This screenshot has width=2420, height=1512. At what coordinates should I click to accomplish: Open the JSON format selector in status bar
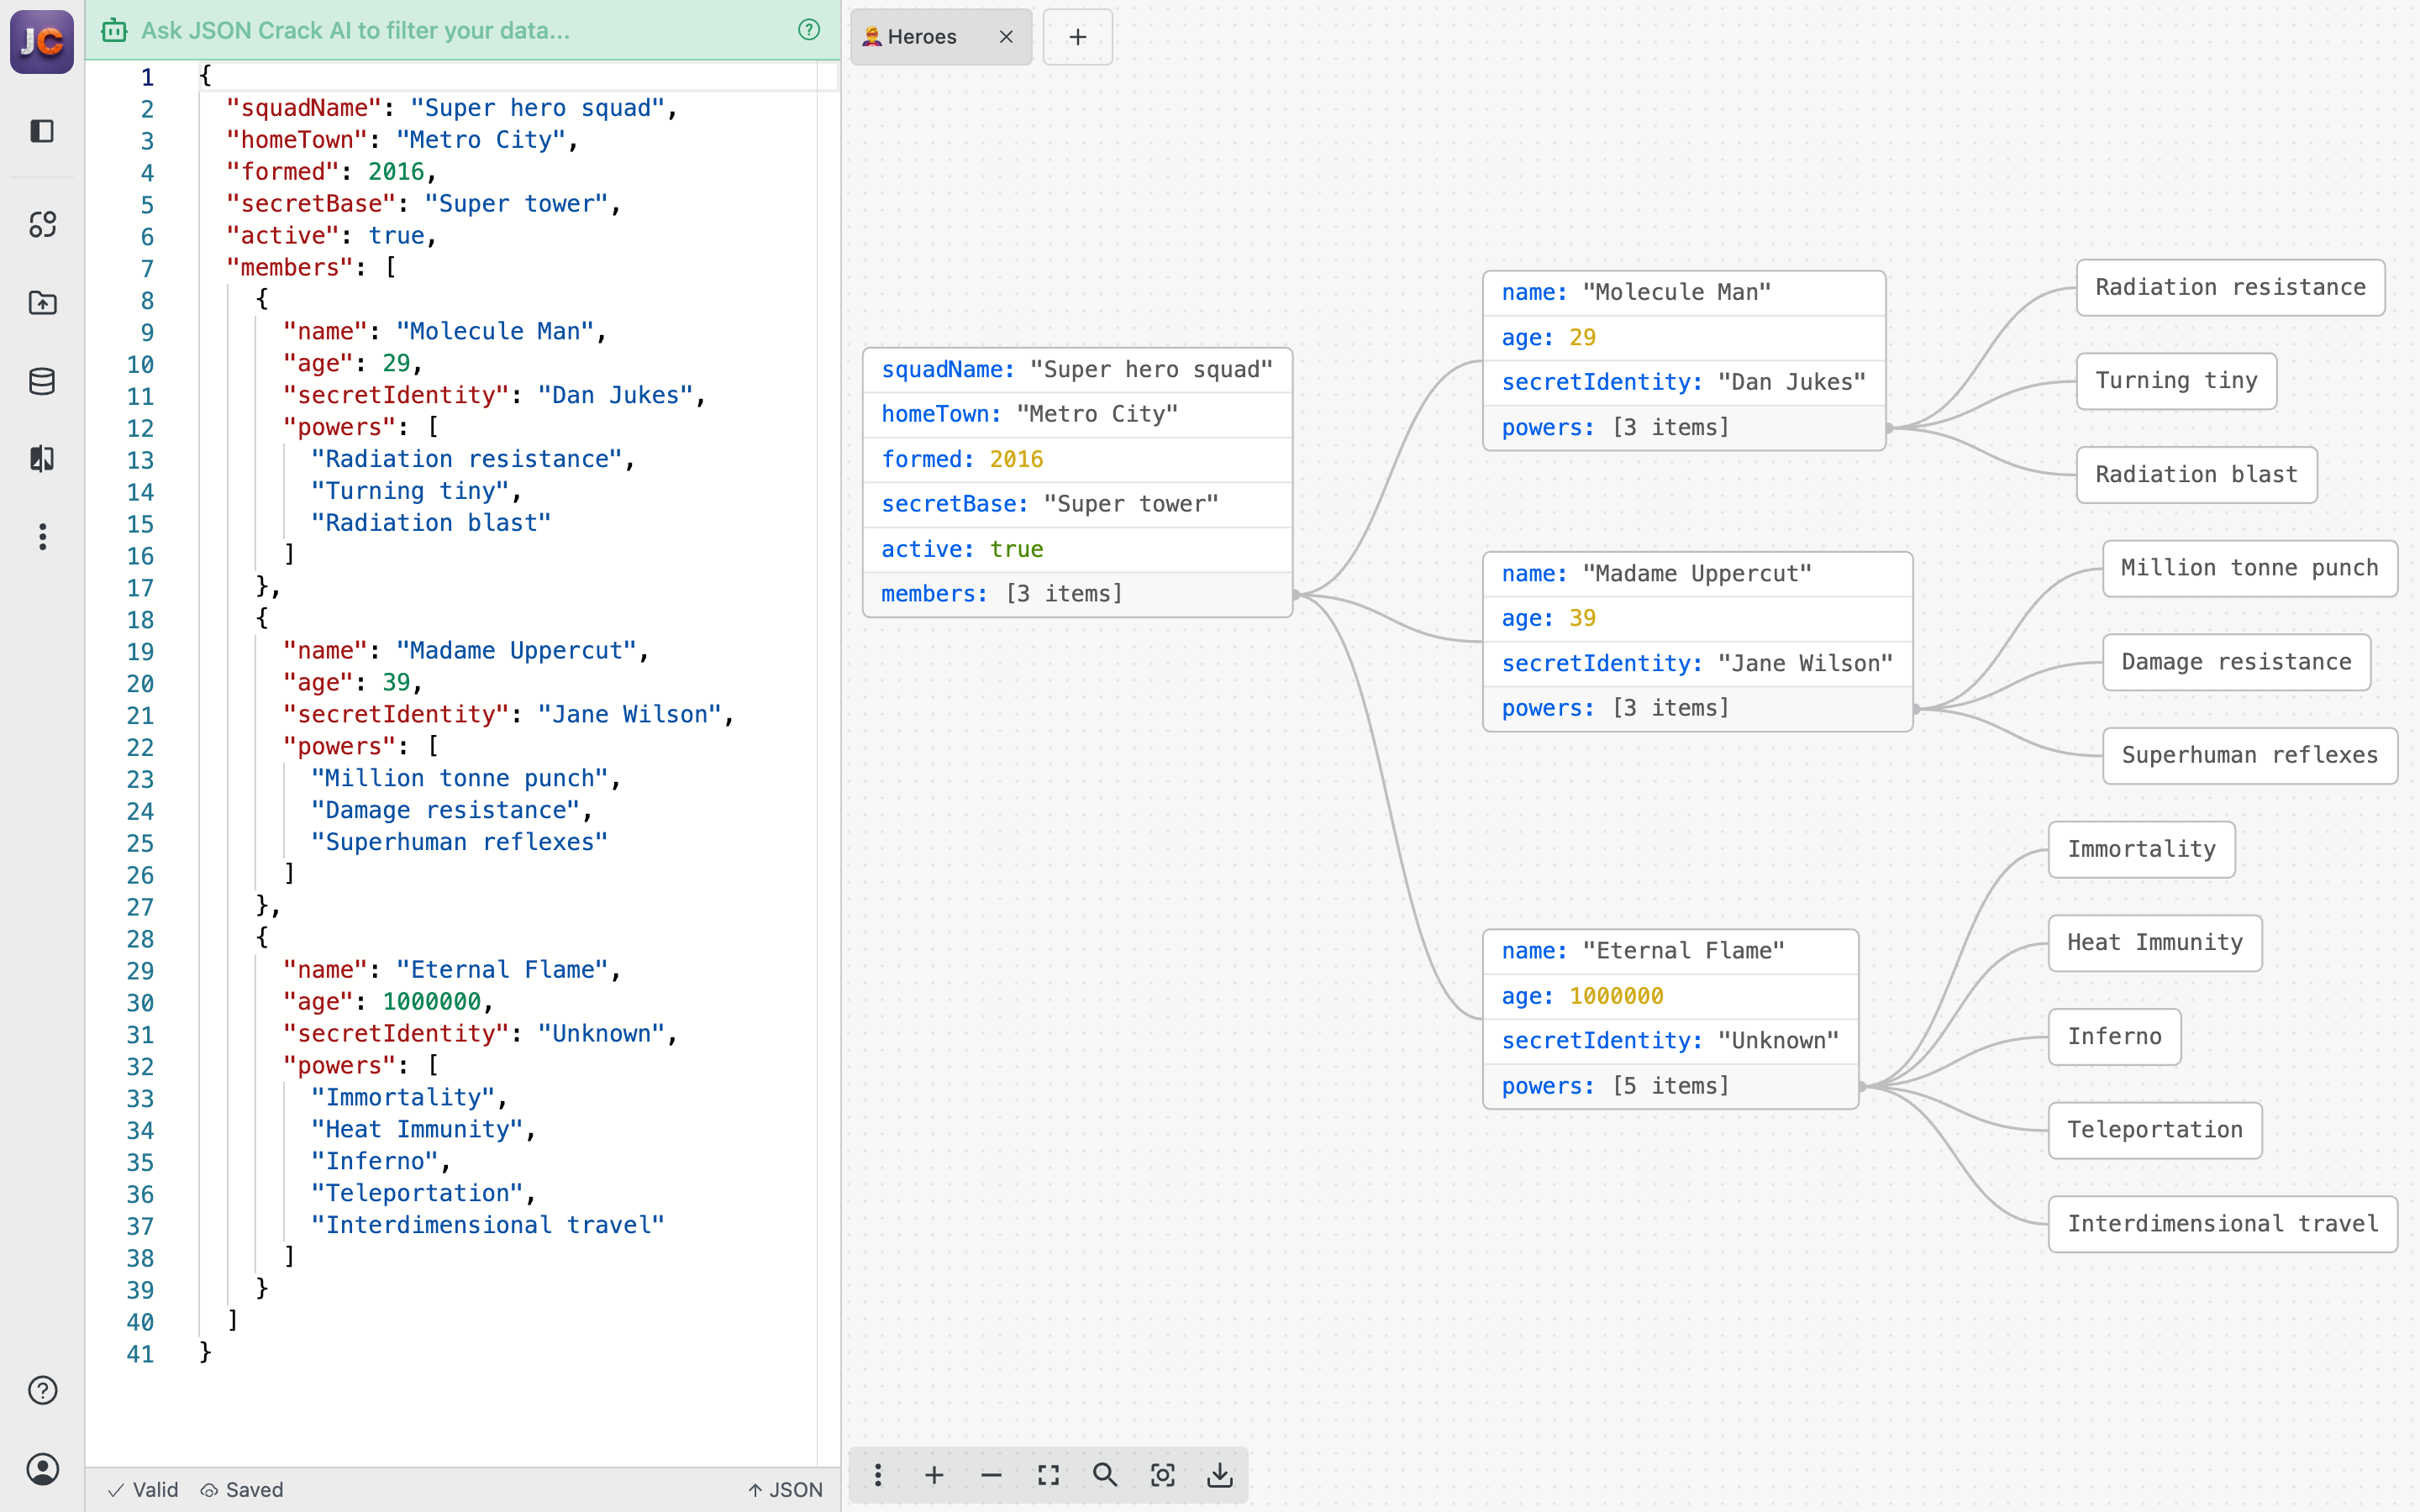pos(786,1489)
